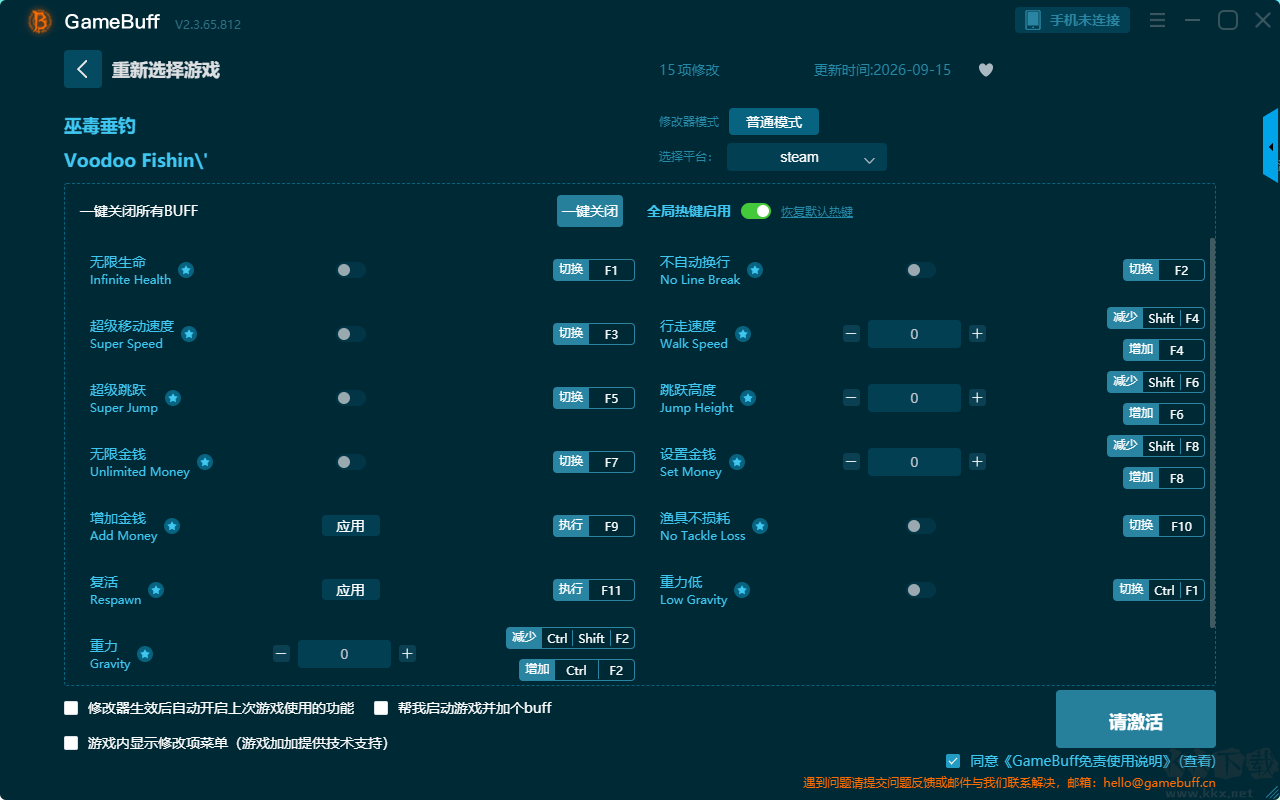Viewport: 1280px width, 800px height.
Task: Click F9 execute hotkey for Add Money
Action: pos(594,526)
